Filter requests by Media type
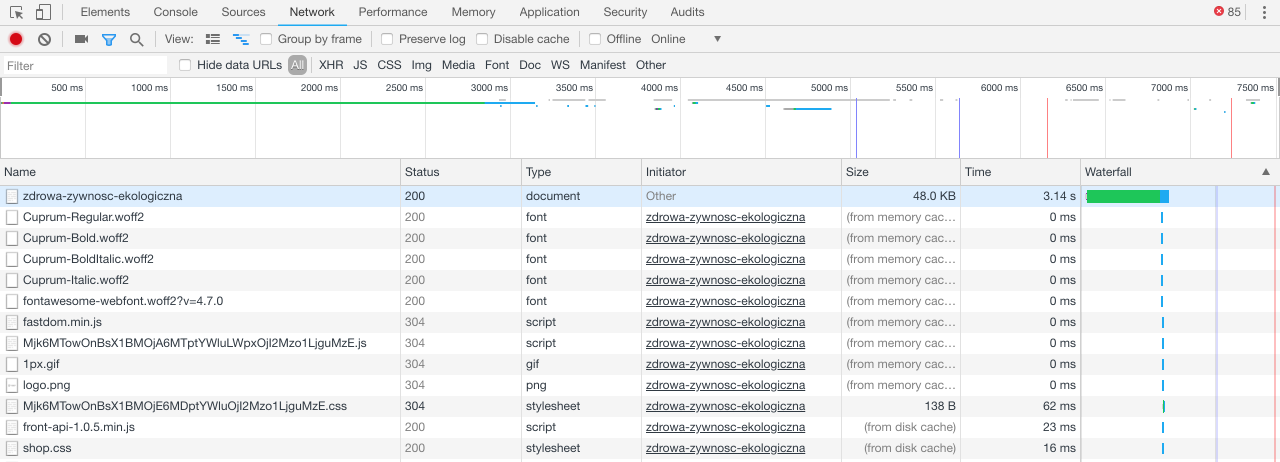 point(458,65)
